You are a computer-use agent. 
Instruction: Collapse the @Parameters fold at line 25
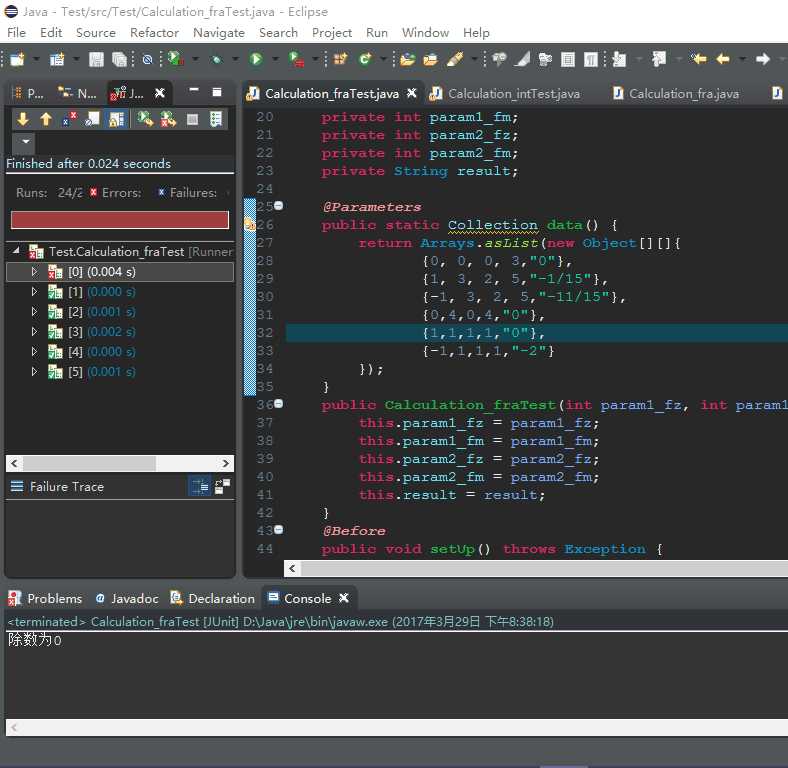pos(278,205)
